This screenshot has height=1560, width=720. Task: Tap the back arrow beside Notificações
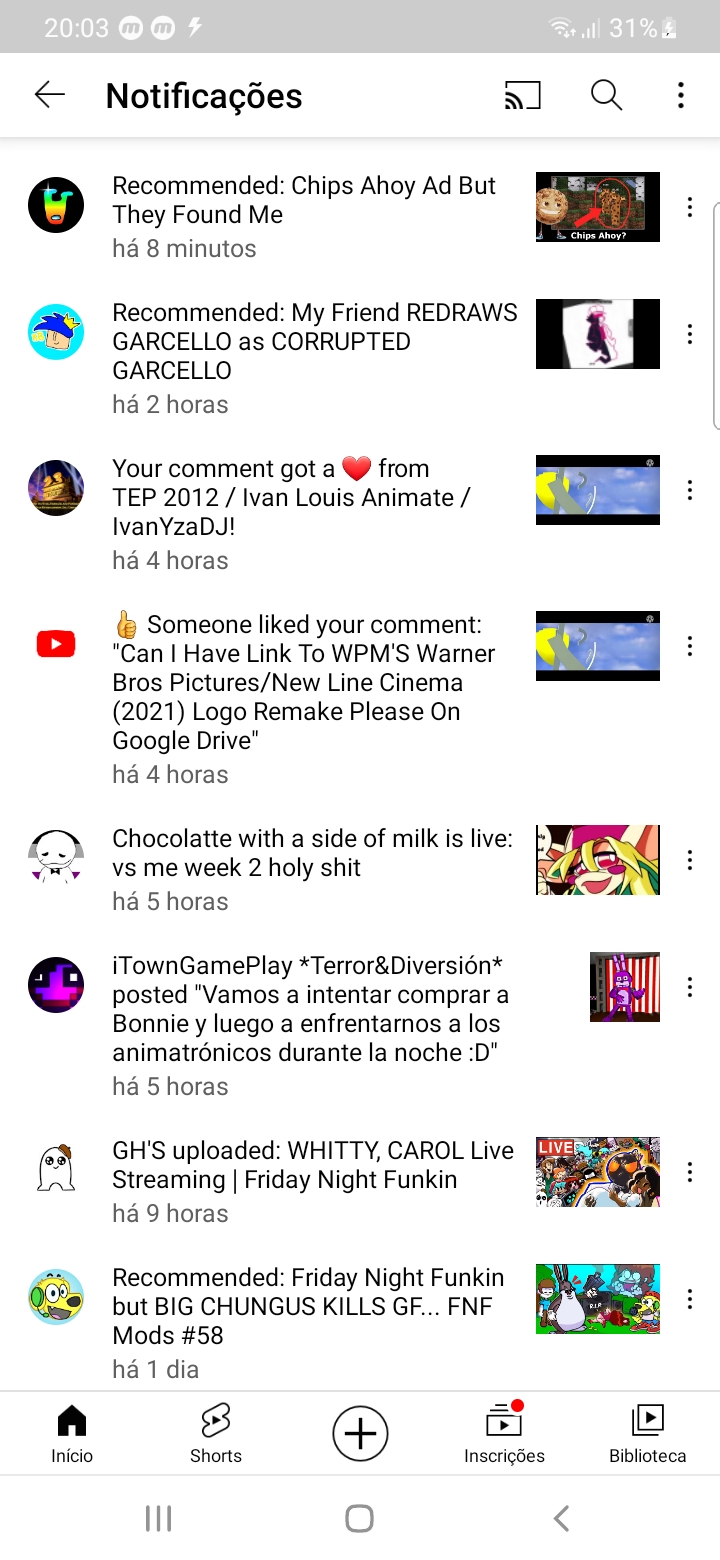[50, 95]
